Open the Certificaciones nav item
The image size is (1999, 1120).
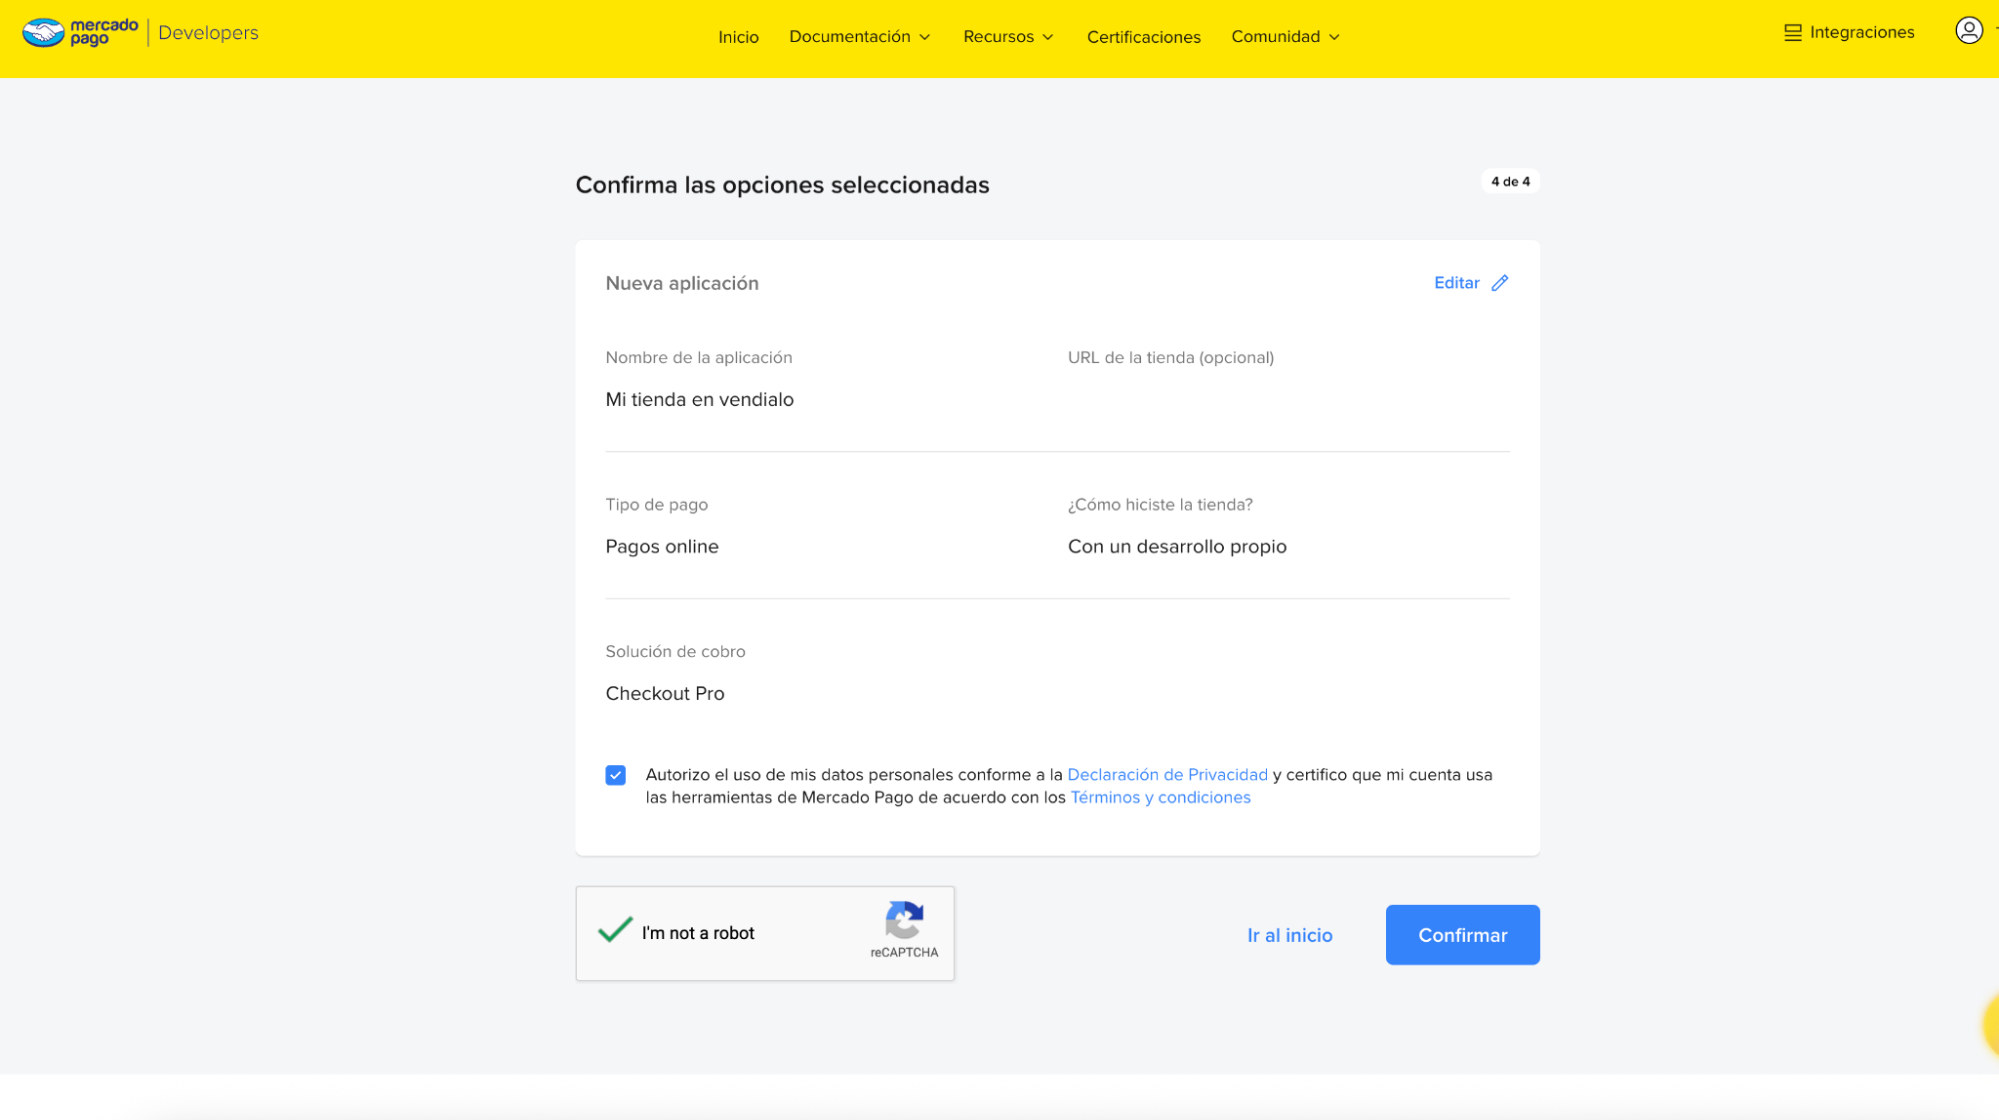tap(1143, 37)
